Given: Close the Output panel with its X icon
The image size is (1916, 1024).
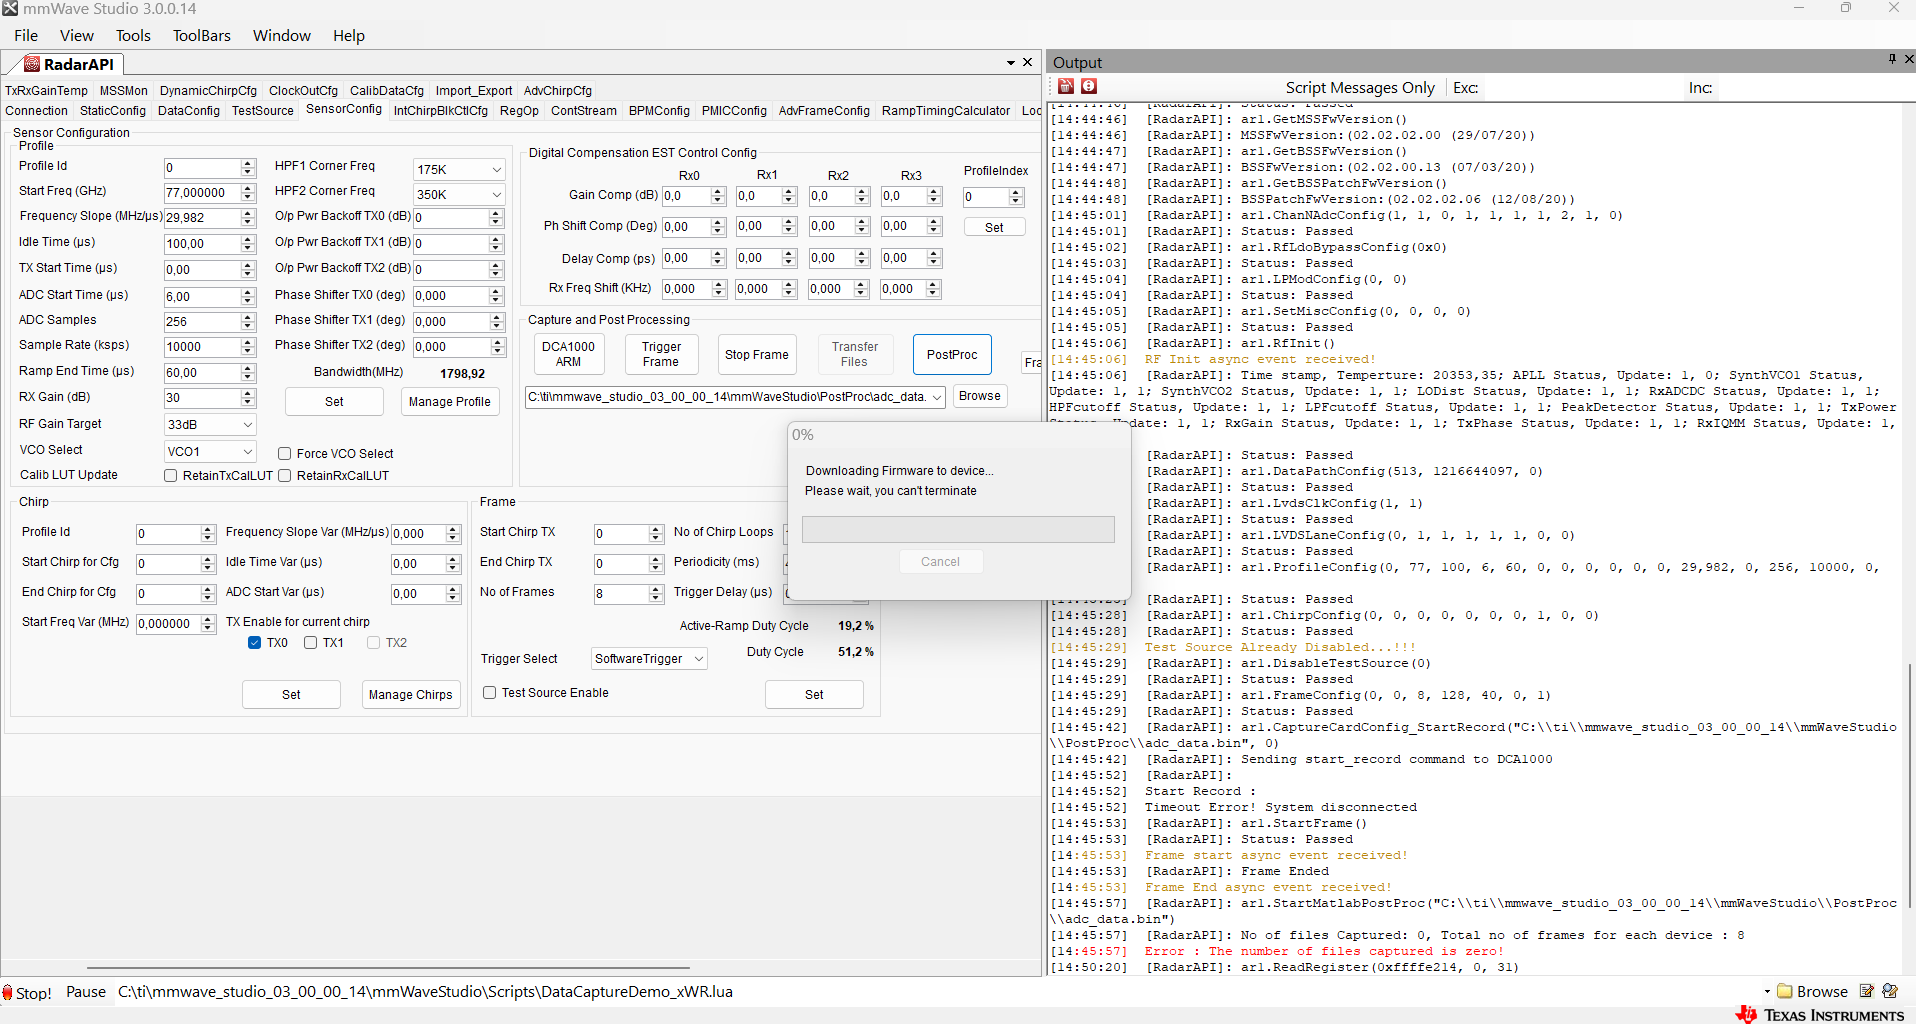Looking at the screenshot, I should click(1908, 60).
